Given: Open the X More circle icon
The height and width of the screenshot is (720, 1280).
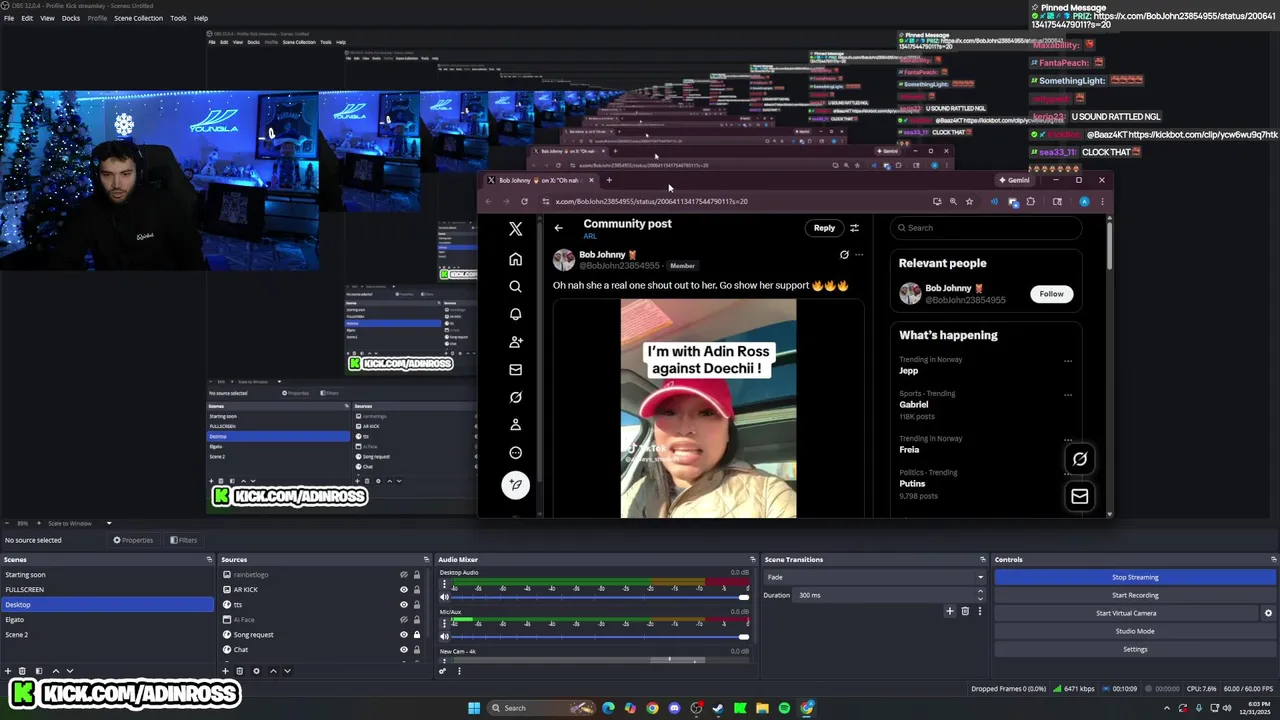Looking at the screenshot, I should (515, 452).
